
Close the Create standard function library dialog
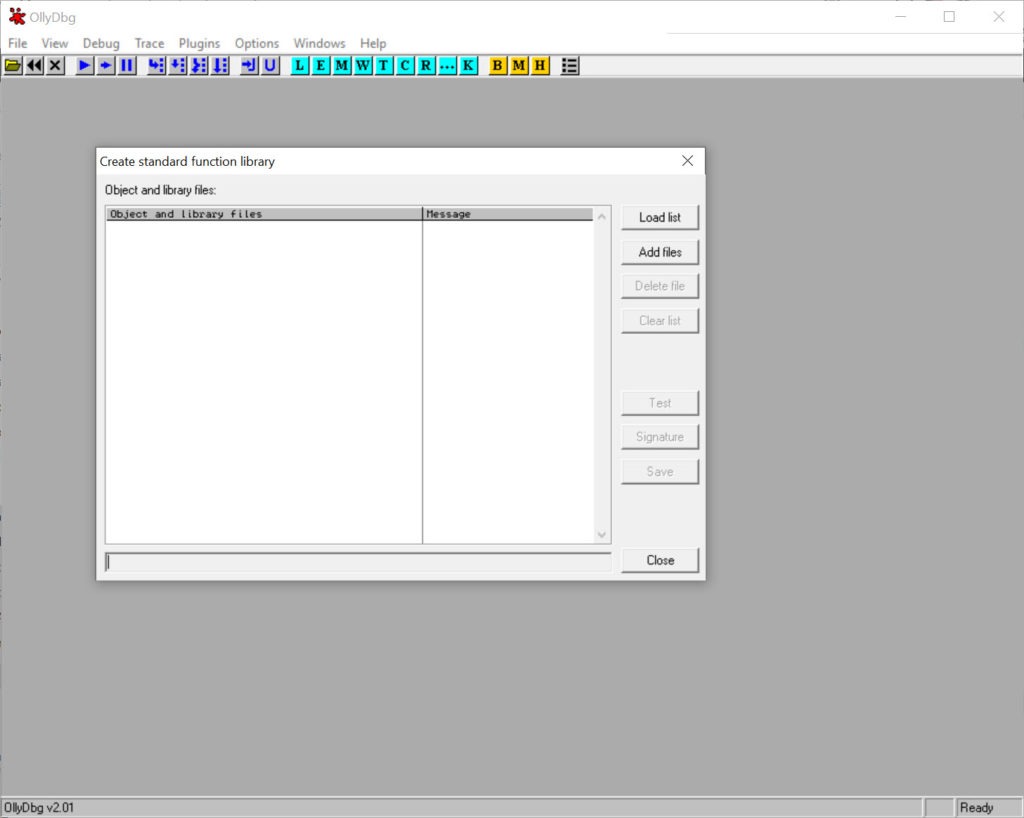[687, 161]
